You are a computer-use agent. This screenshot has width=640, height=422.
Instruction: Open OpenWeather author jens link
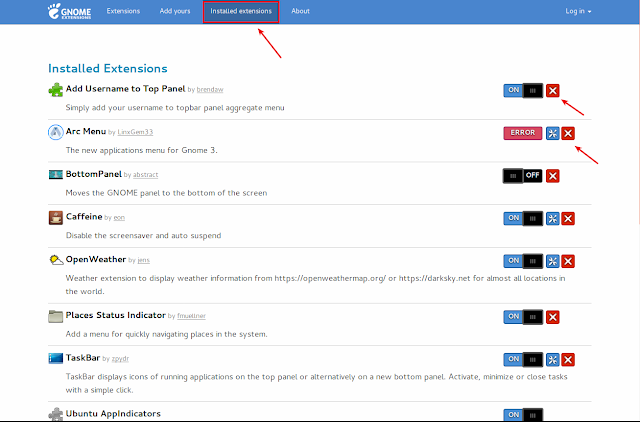[144, 260]
